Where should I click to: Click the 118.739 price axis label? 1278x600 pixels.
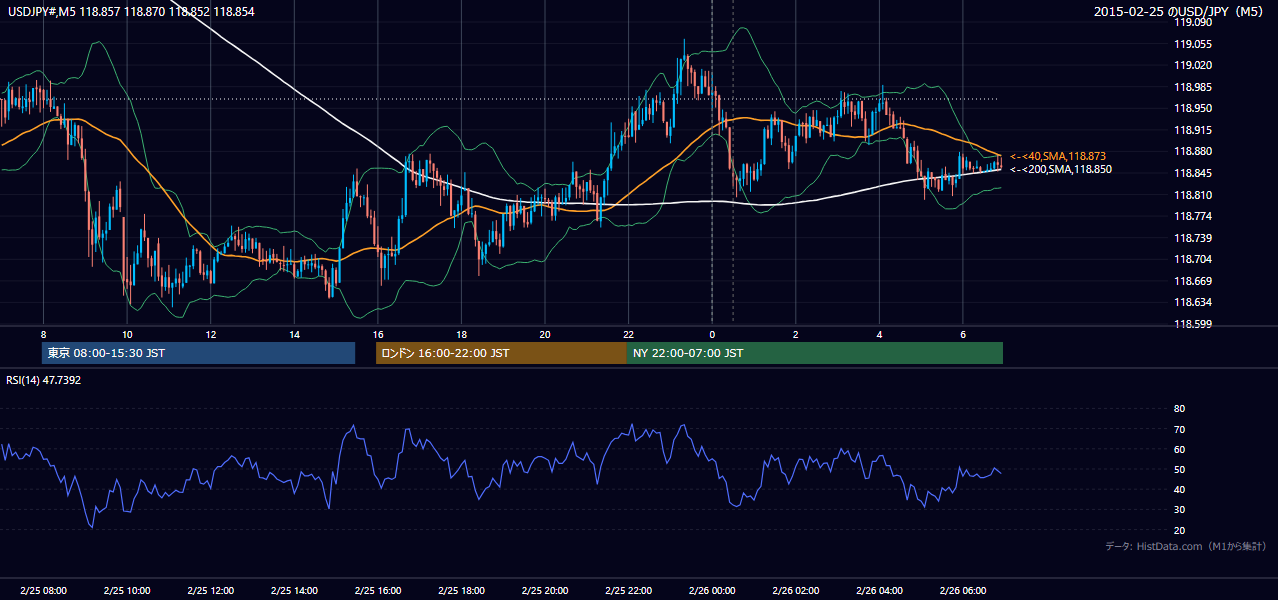pos(1194,238)
